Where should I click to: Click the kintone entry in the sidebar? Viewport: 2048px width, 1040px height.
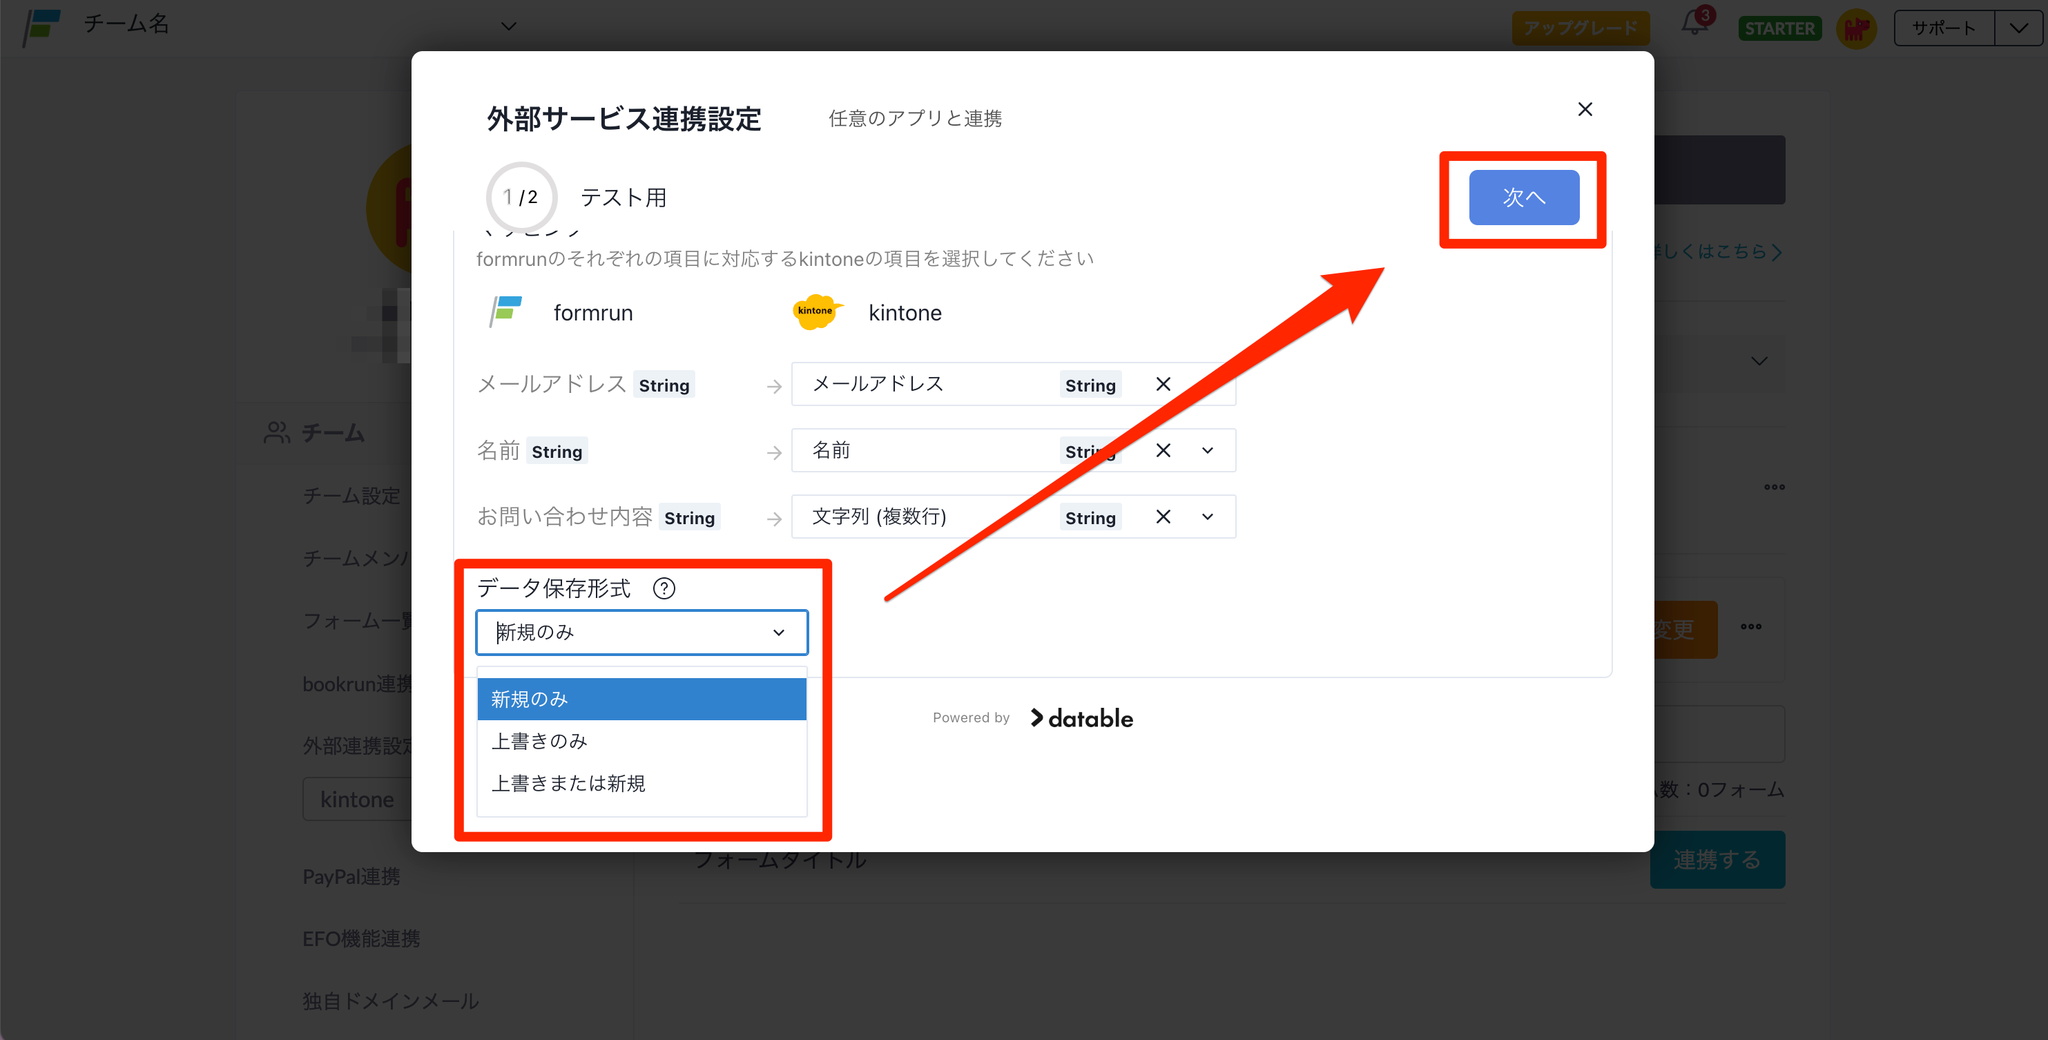click(357, 799)
